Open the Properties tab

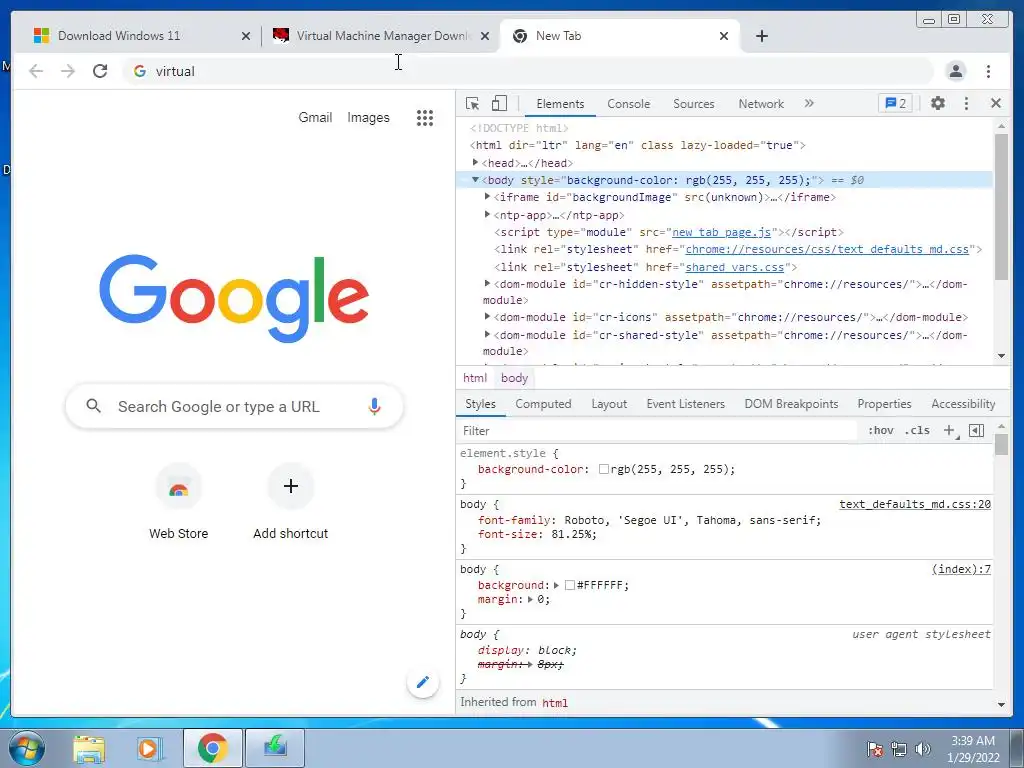[884, 404]
